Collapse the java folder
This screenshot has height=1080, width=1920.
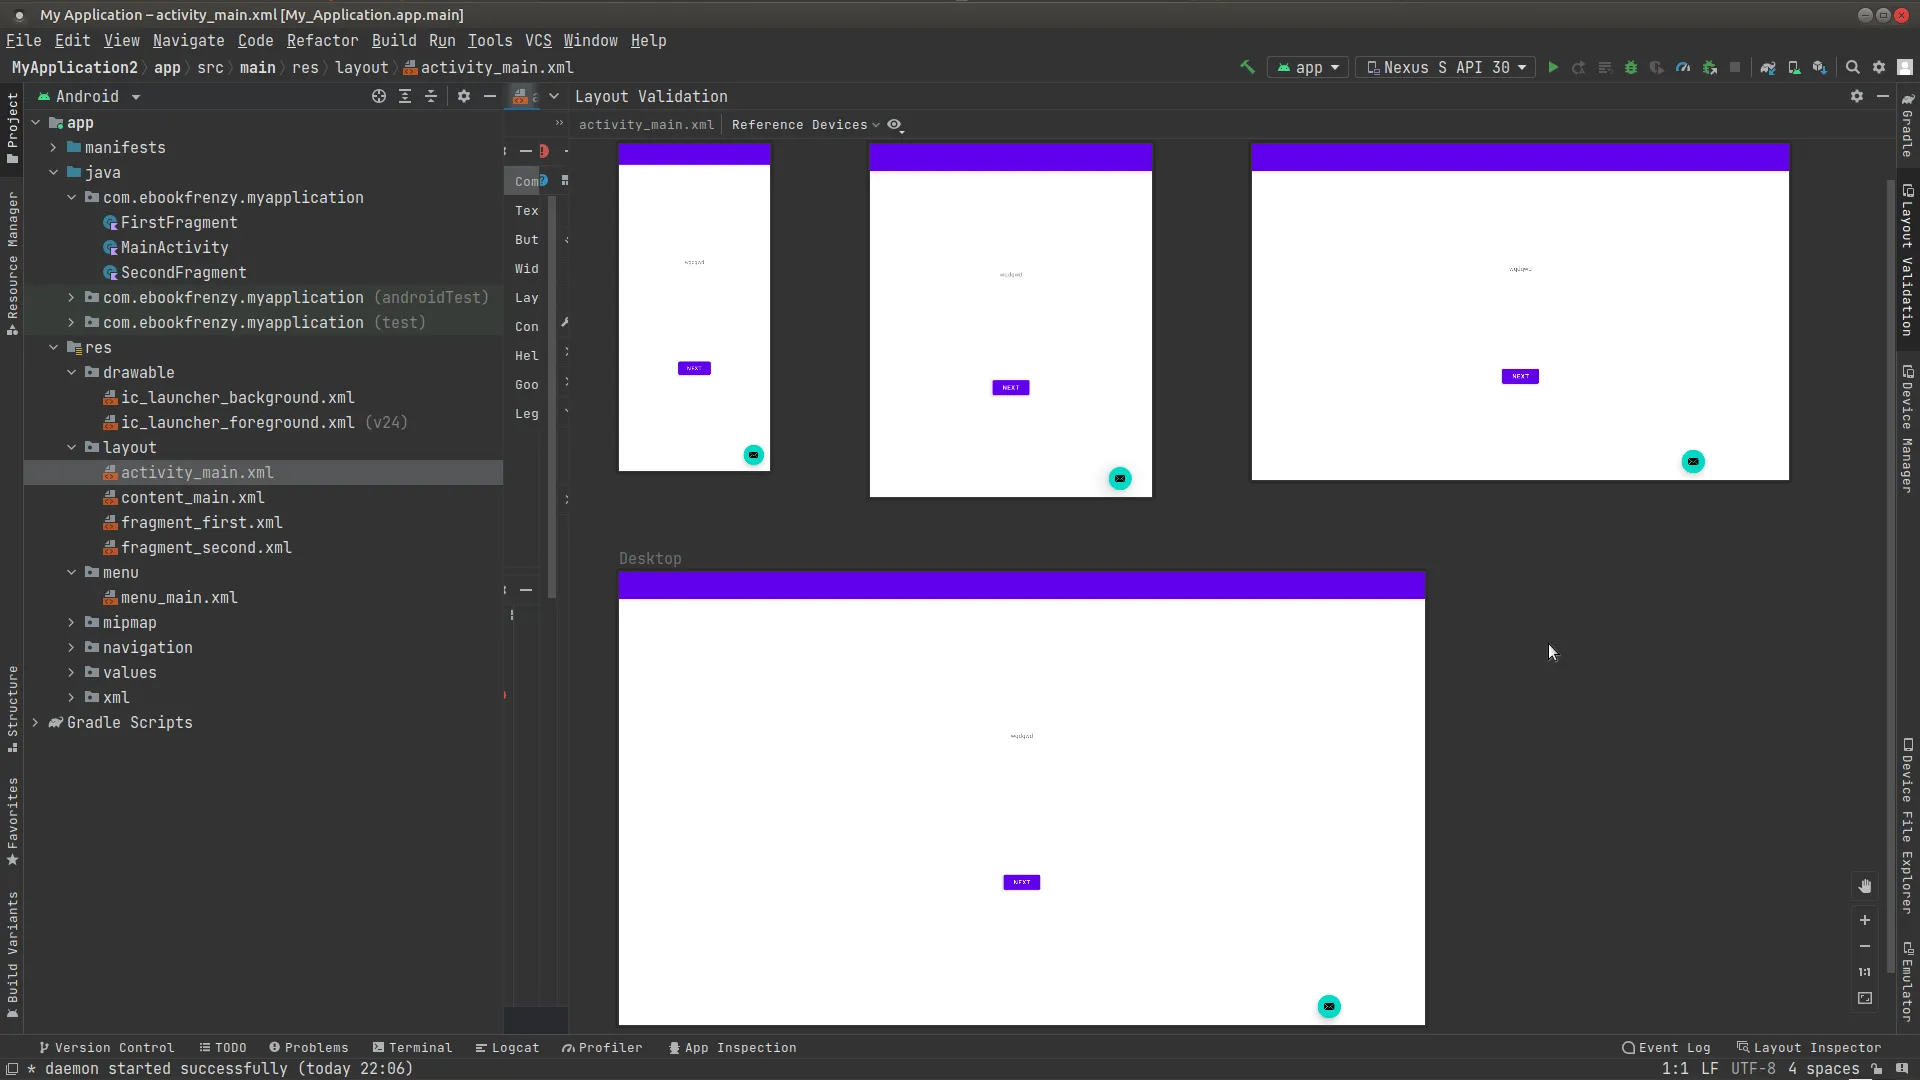coord(53,172)
